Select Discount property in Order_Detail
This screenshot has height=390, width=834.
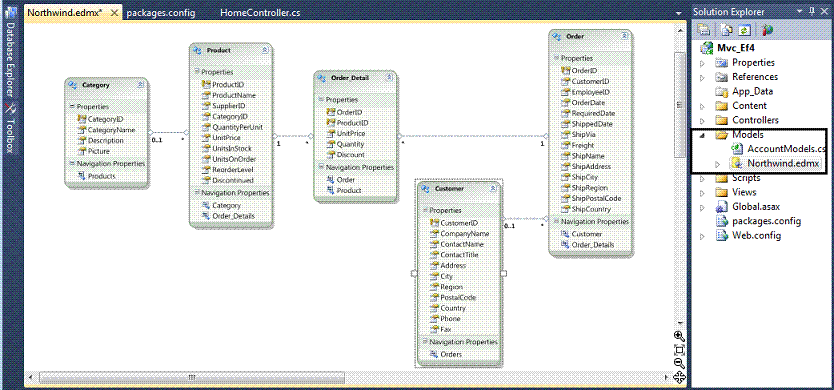click(351, 155)
